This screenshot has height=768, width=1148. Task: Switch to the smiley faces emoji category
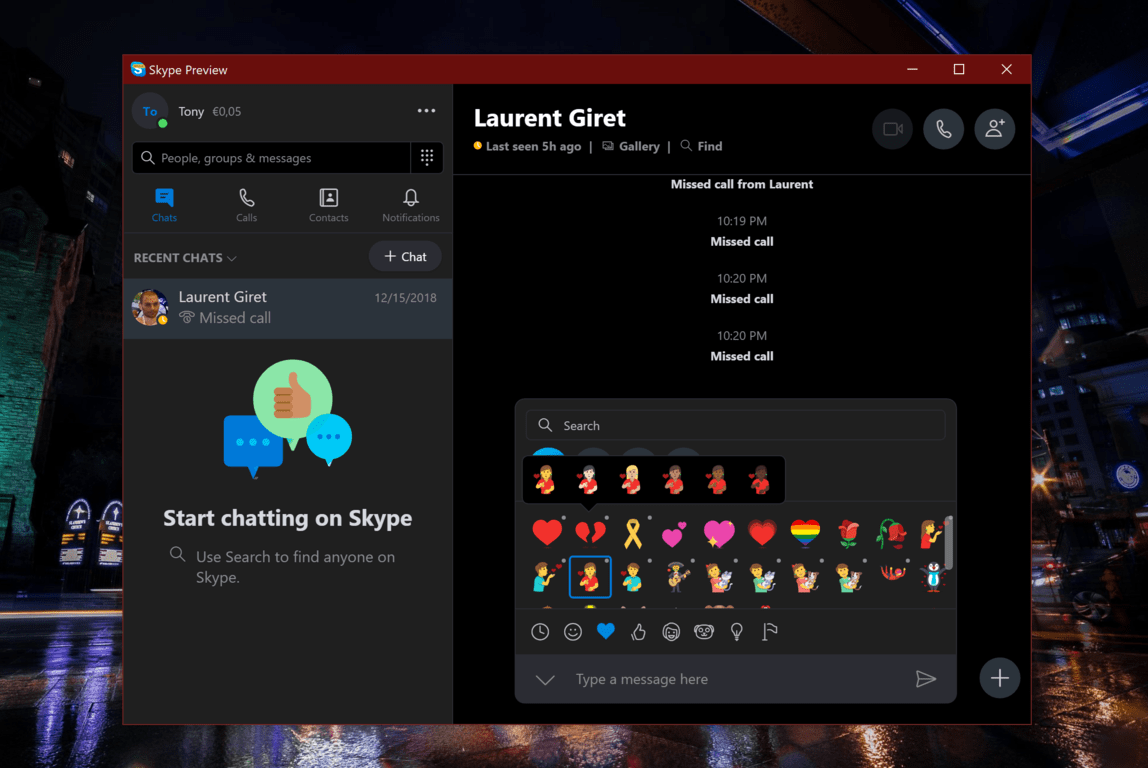pyautogui.click(x=573, y=632)
